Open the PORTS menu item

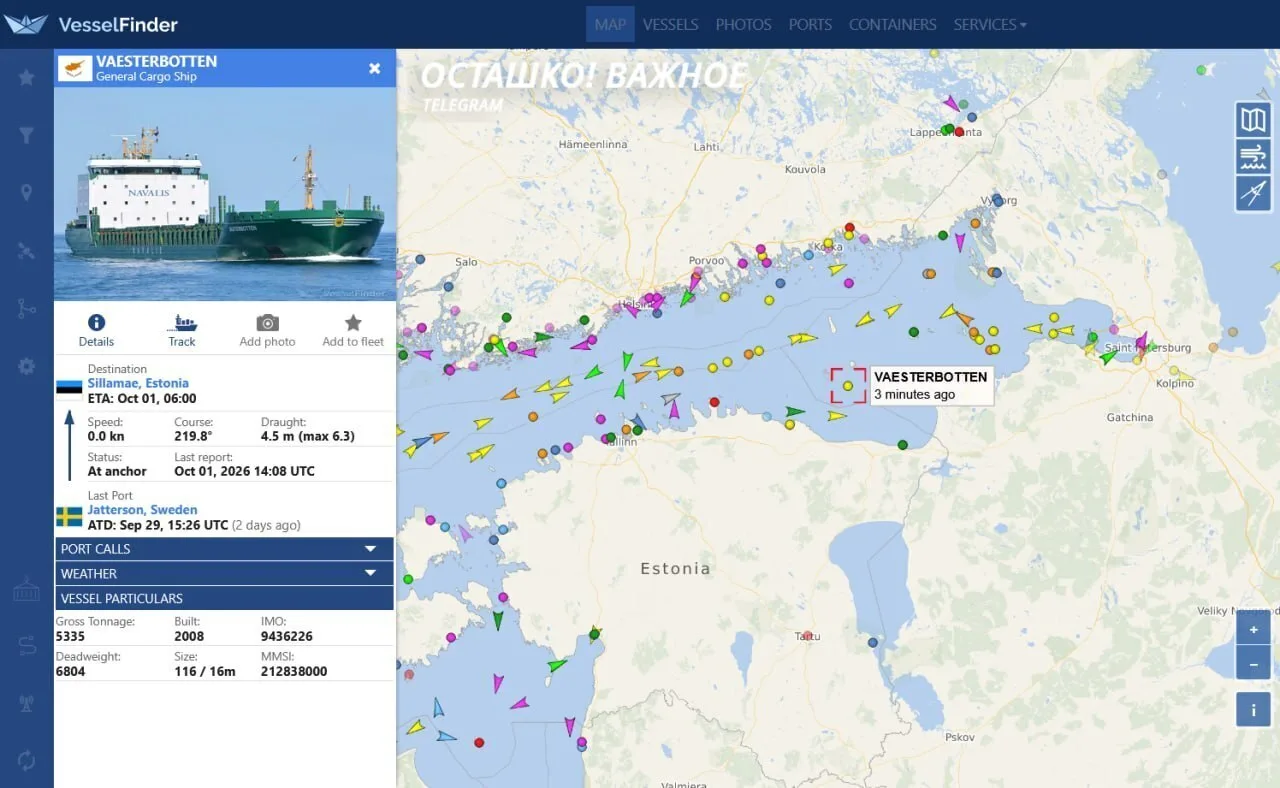(810, 24)
